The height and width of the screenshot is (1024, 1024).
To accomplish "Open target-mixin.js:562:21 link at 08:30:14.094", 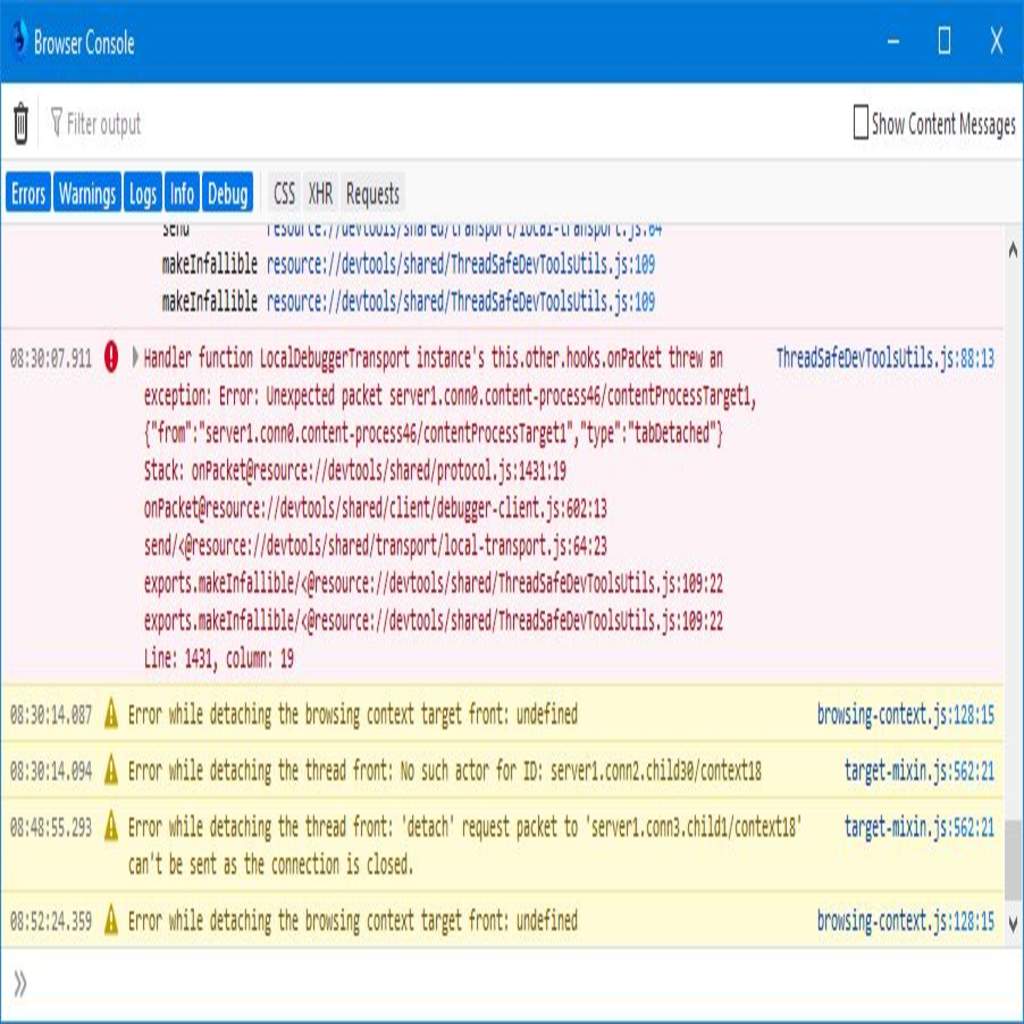I will point(919,771).
